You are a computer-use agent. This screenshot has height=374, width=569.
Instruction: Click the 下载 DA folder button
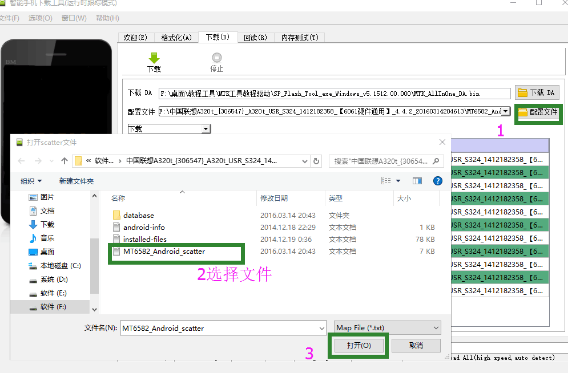(537, 93)
